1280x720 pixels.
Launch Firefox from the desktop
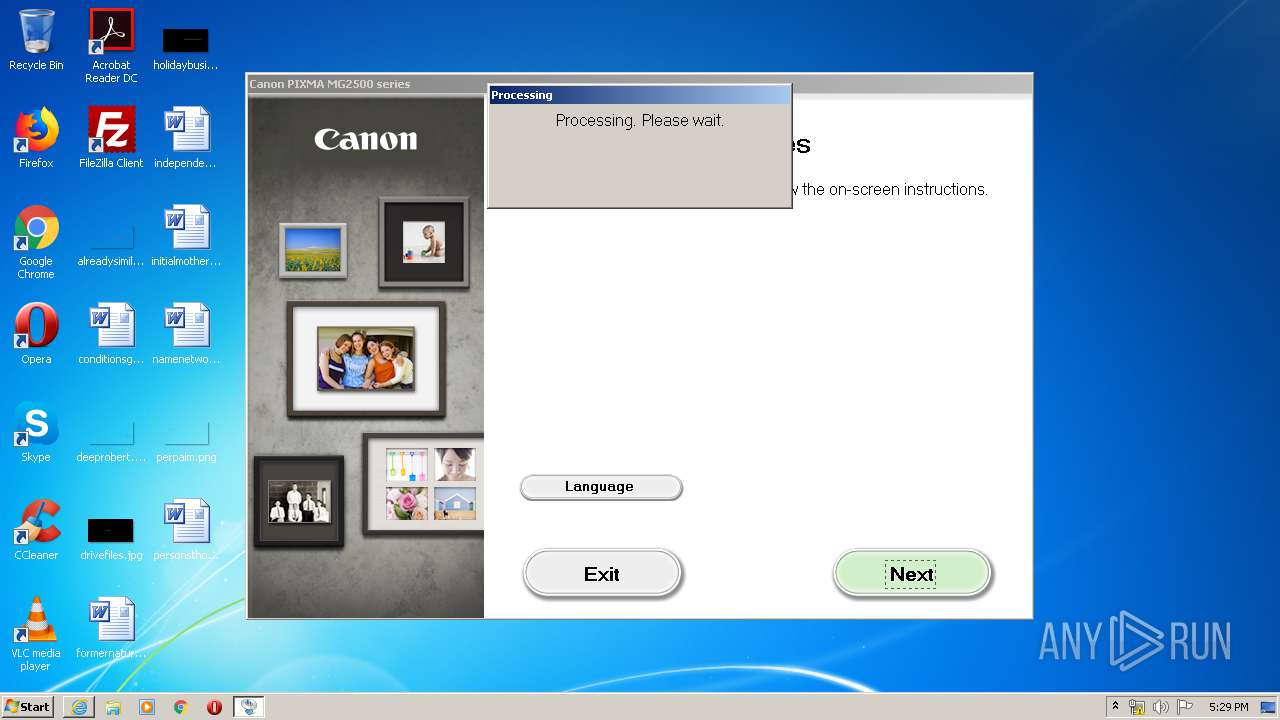click(36, 138)
